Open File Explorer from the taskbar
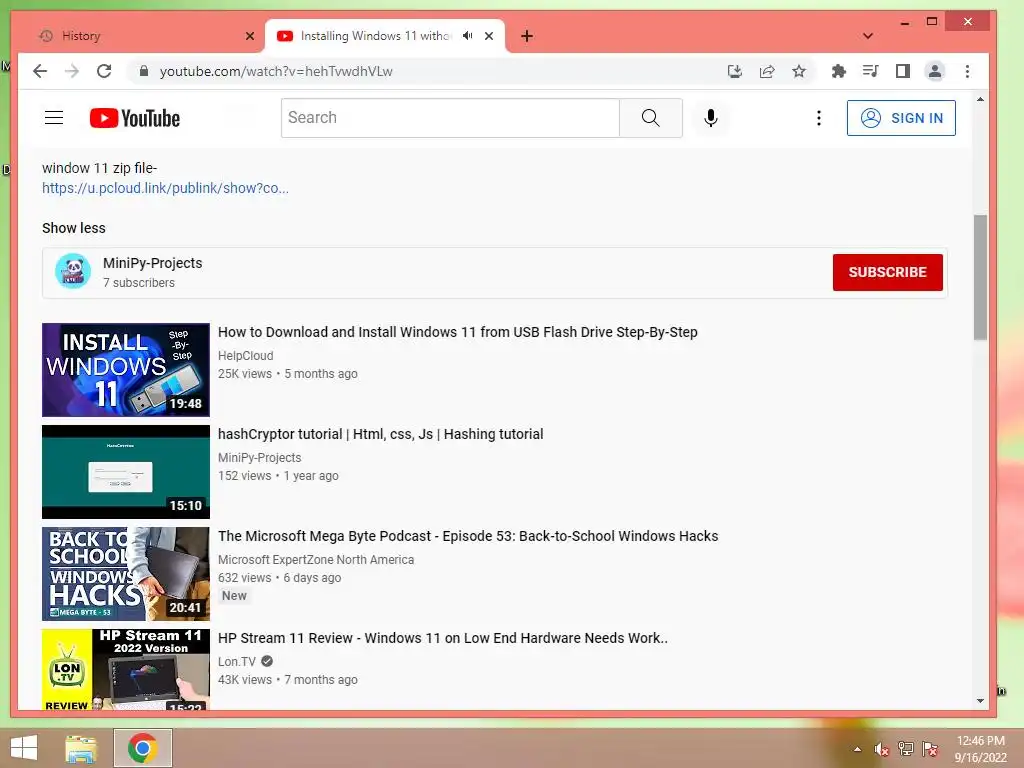Image resolution: width=1024 pixels, height=768 pixels. [81, 748]
